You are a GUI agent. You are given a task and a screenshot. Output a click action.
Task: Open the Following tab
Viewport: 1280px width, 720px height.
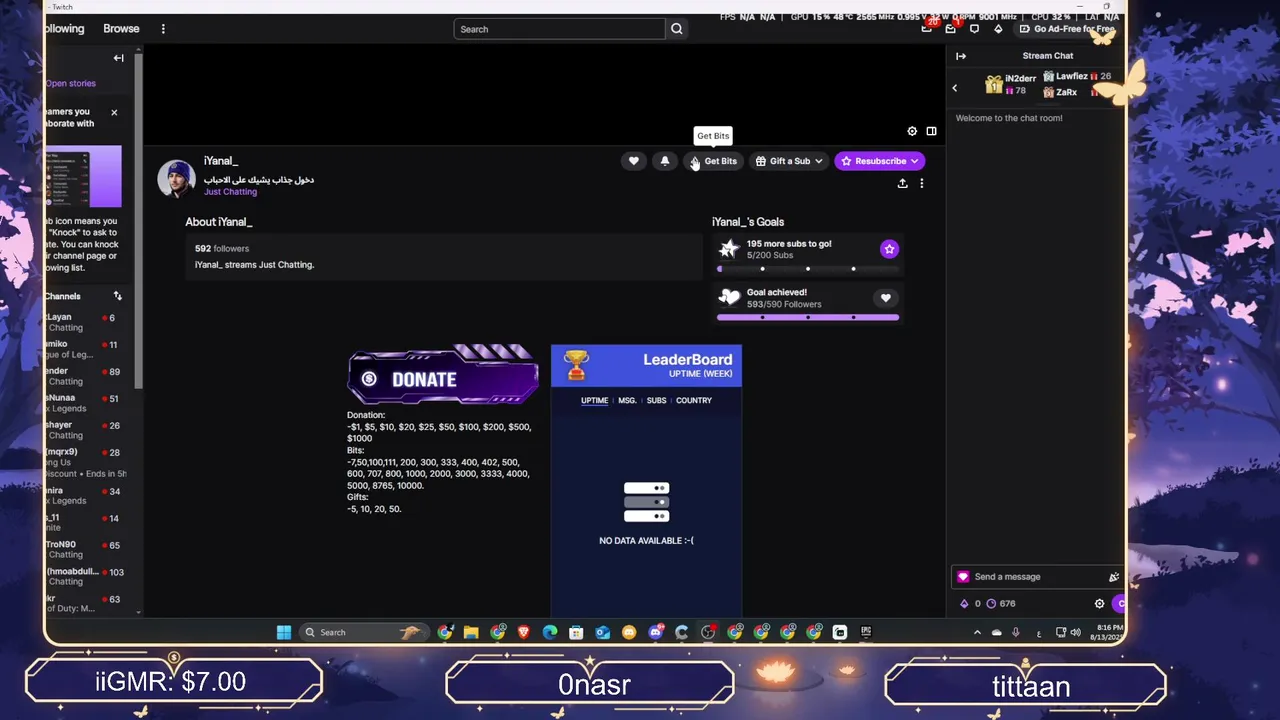click(x=65, y=29)
